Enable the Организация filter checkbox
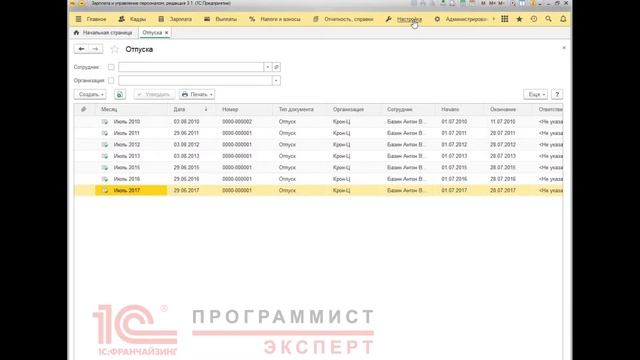 coord(111,80)
